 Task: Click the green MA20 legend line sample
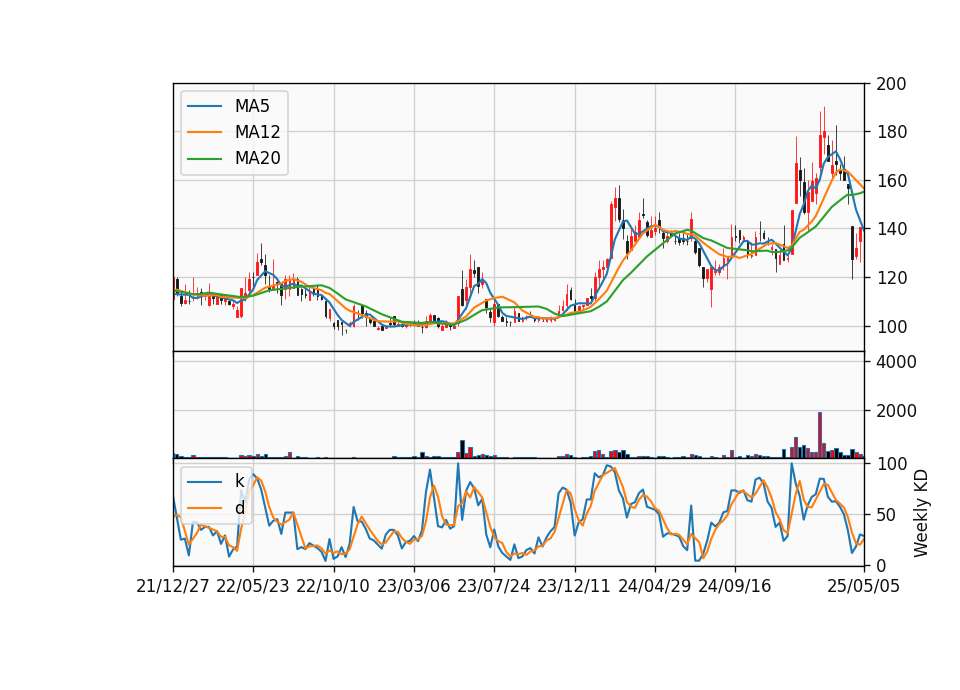point(204,158)
